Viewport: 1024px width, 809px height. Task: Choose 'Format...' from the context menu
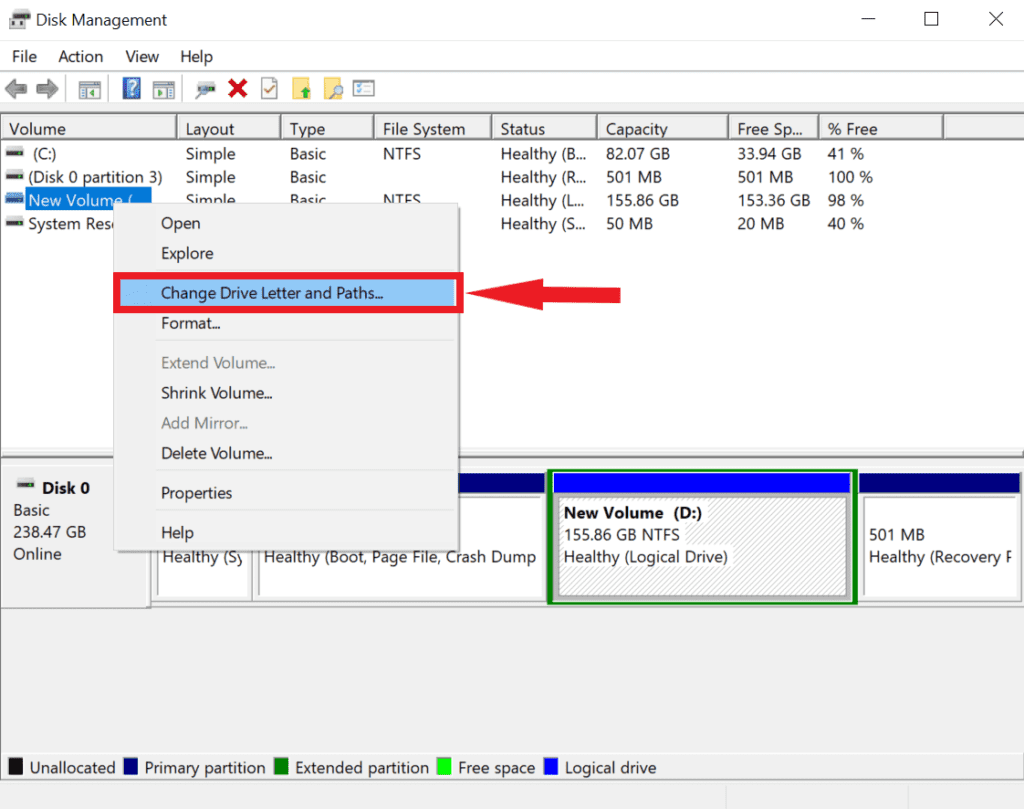(x=191, y=323)
